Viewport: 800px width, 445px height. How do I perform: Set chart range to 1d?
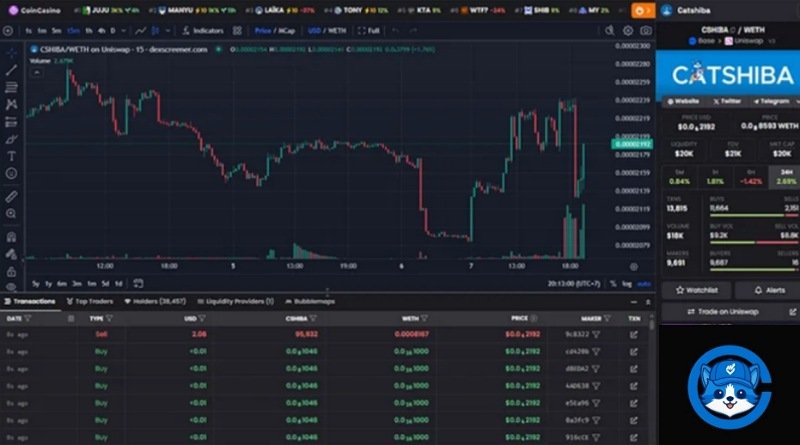118,283
